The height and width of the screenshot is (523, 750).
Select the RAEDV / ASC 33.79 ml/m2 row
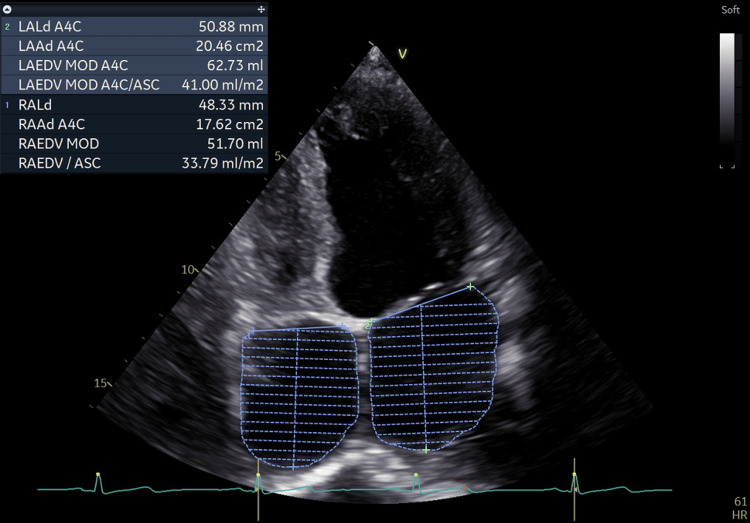tap(134, 163)
